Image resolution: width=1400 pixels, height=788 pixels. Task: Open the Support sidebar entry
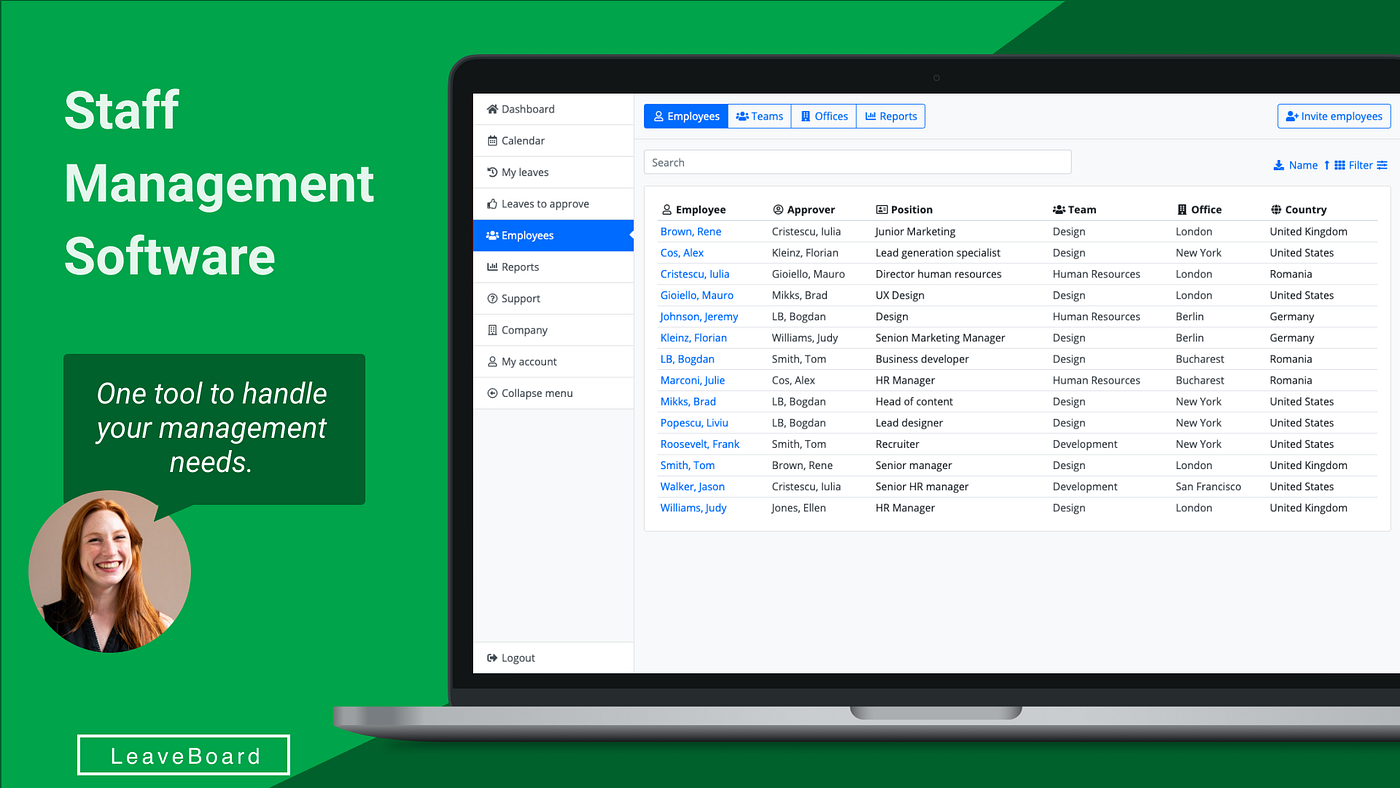click(553, 298)
